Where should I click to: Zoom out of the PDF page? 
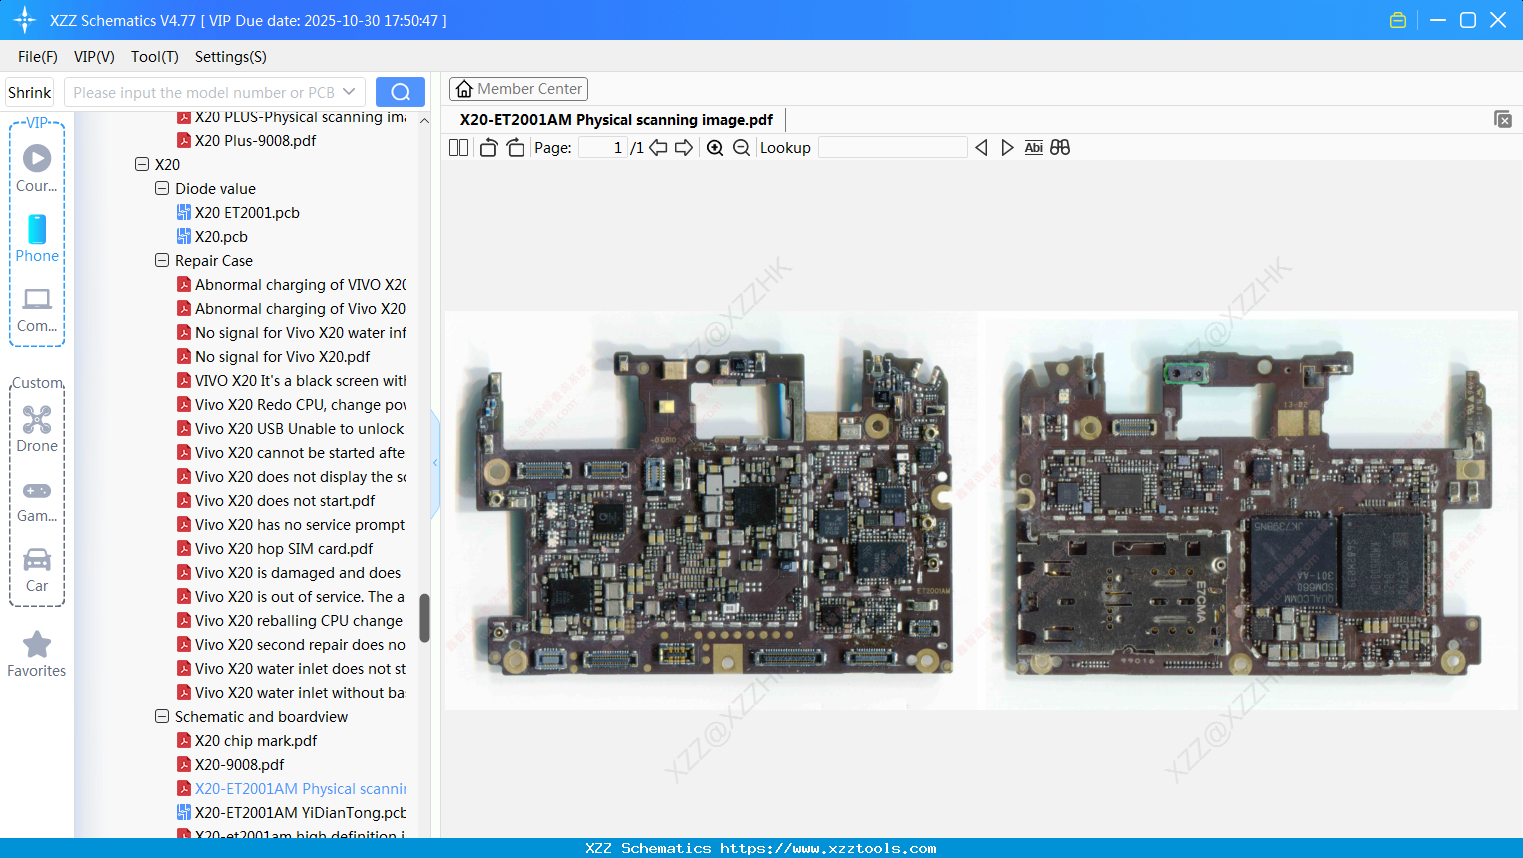click(742, 147)
